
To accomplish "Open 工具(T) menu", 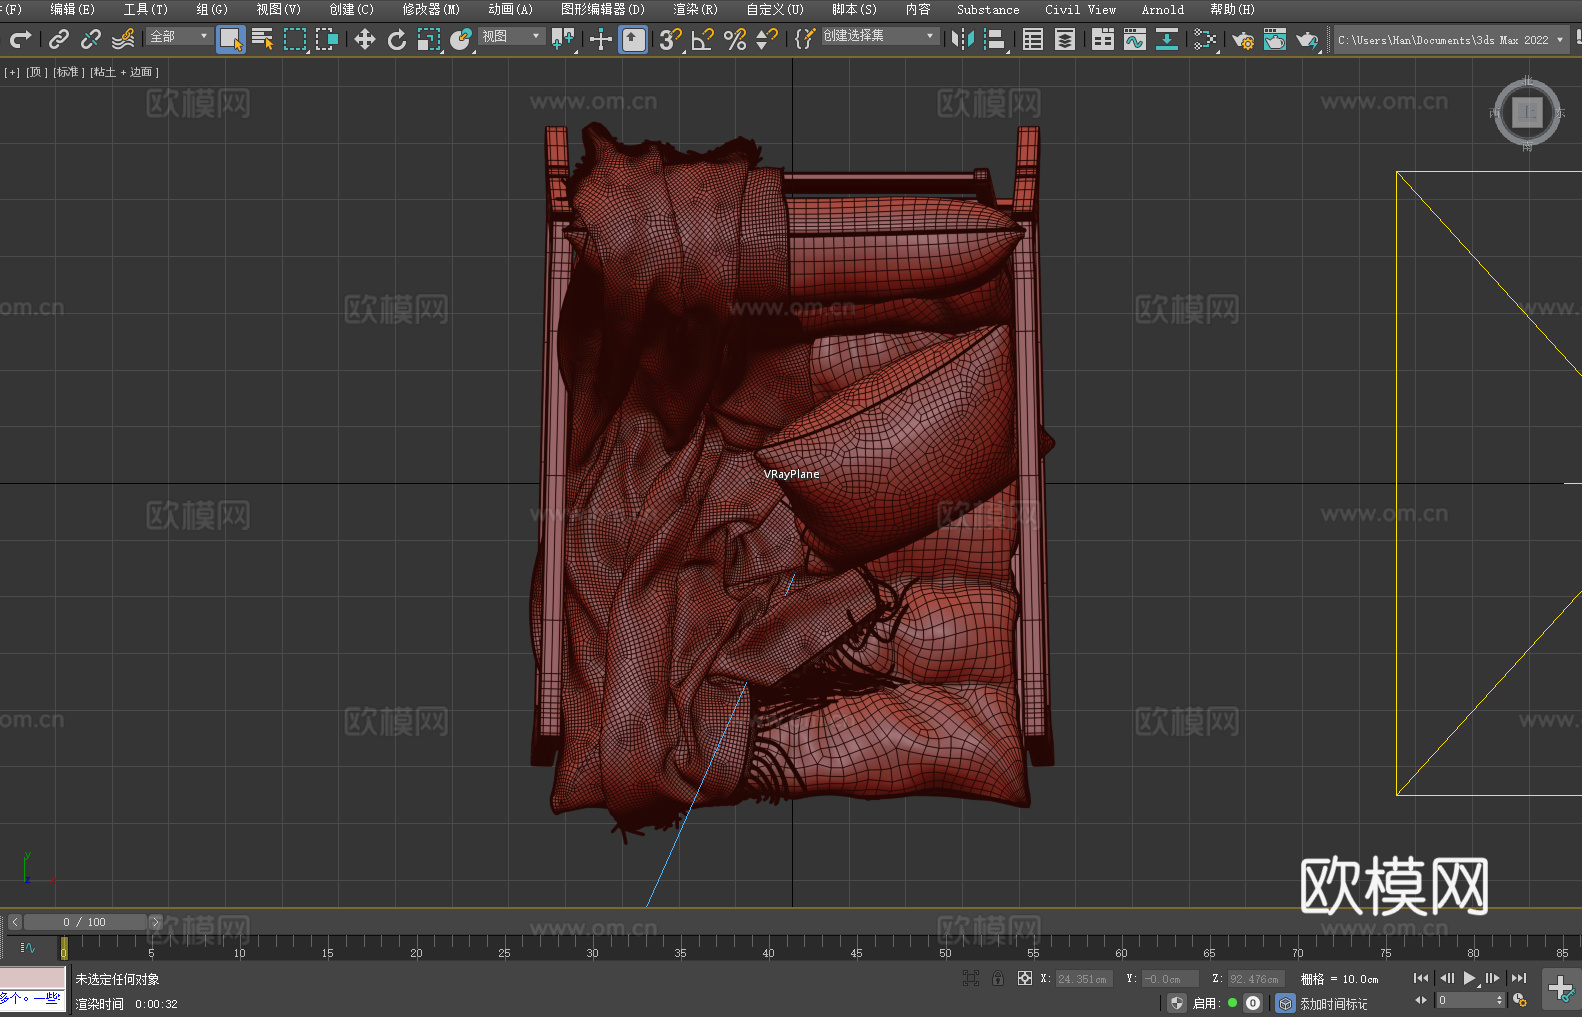I will [146, 9].
